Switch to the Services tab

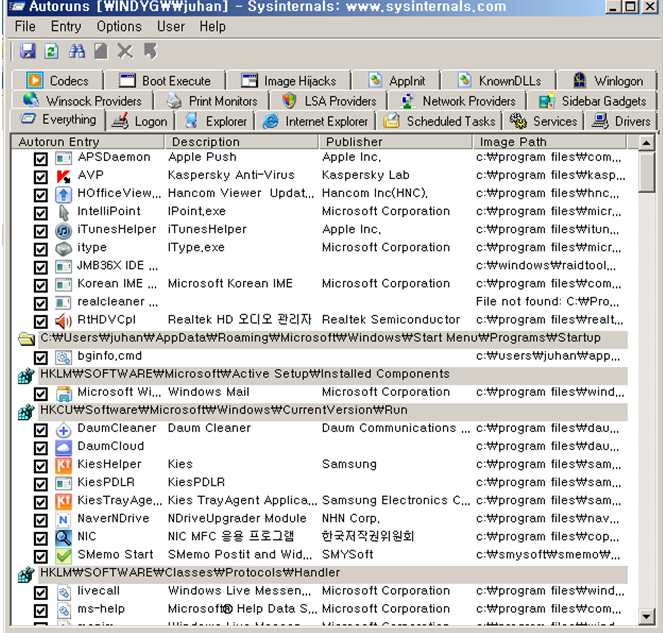(543, 121)
